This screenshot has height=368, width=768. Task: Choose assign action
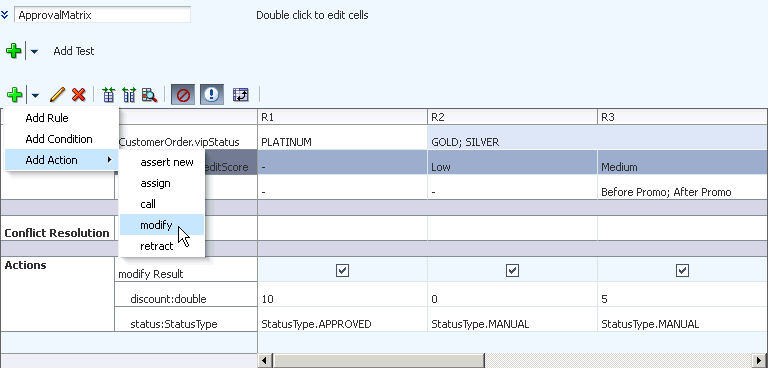162,183
